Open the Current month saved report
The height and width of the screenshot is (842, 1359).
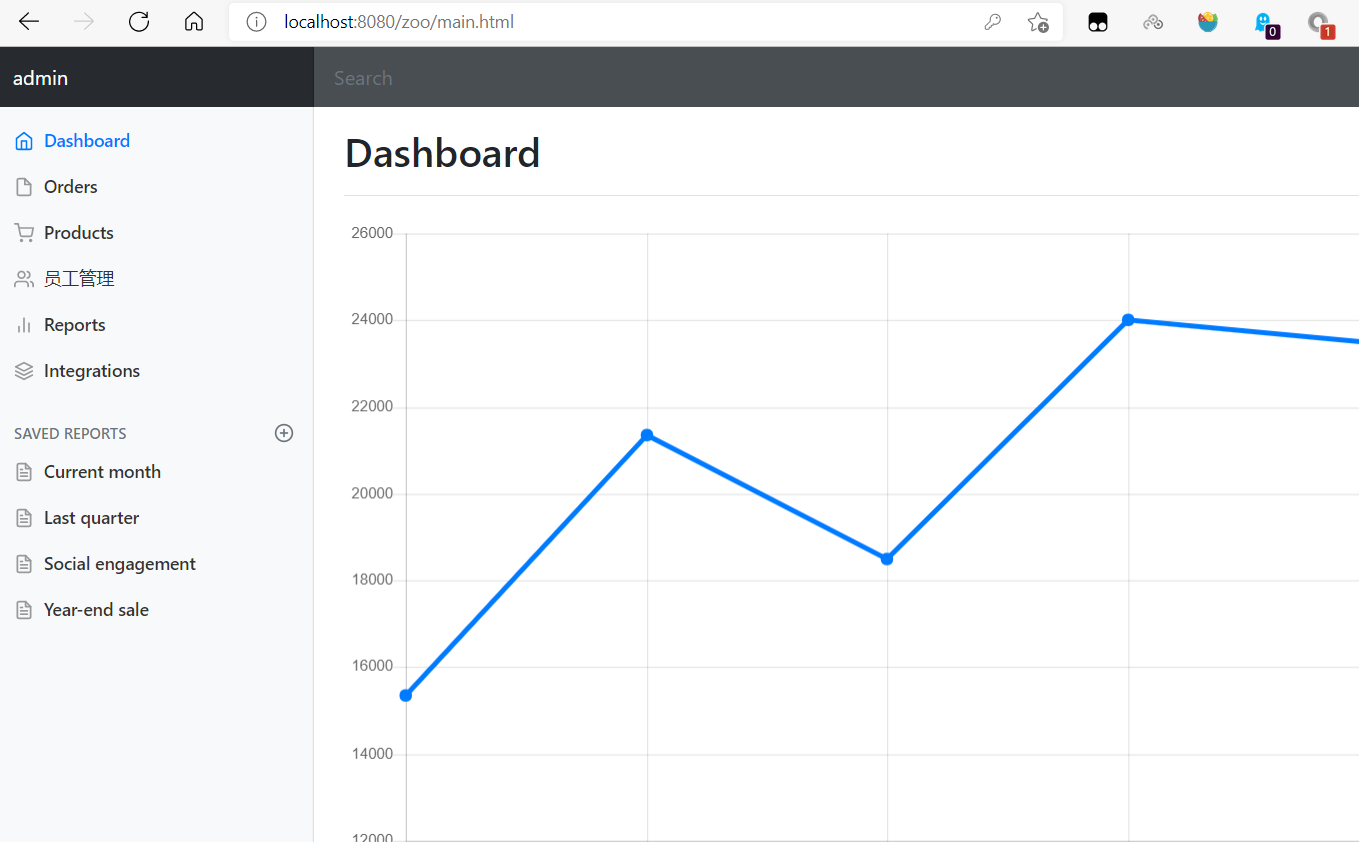pos(102,472)
